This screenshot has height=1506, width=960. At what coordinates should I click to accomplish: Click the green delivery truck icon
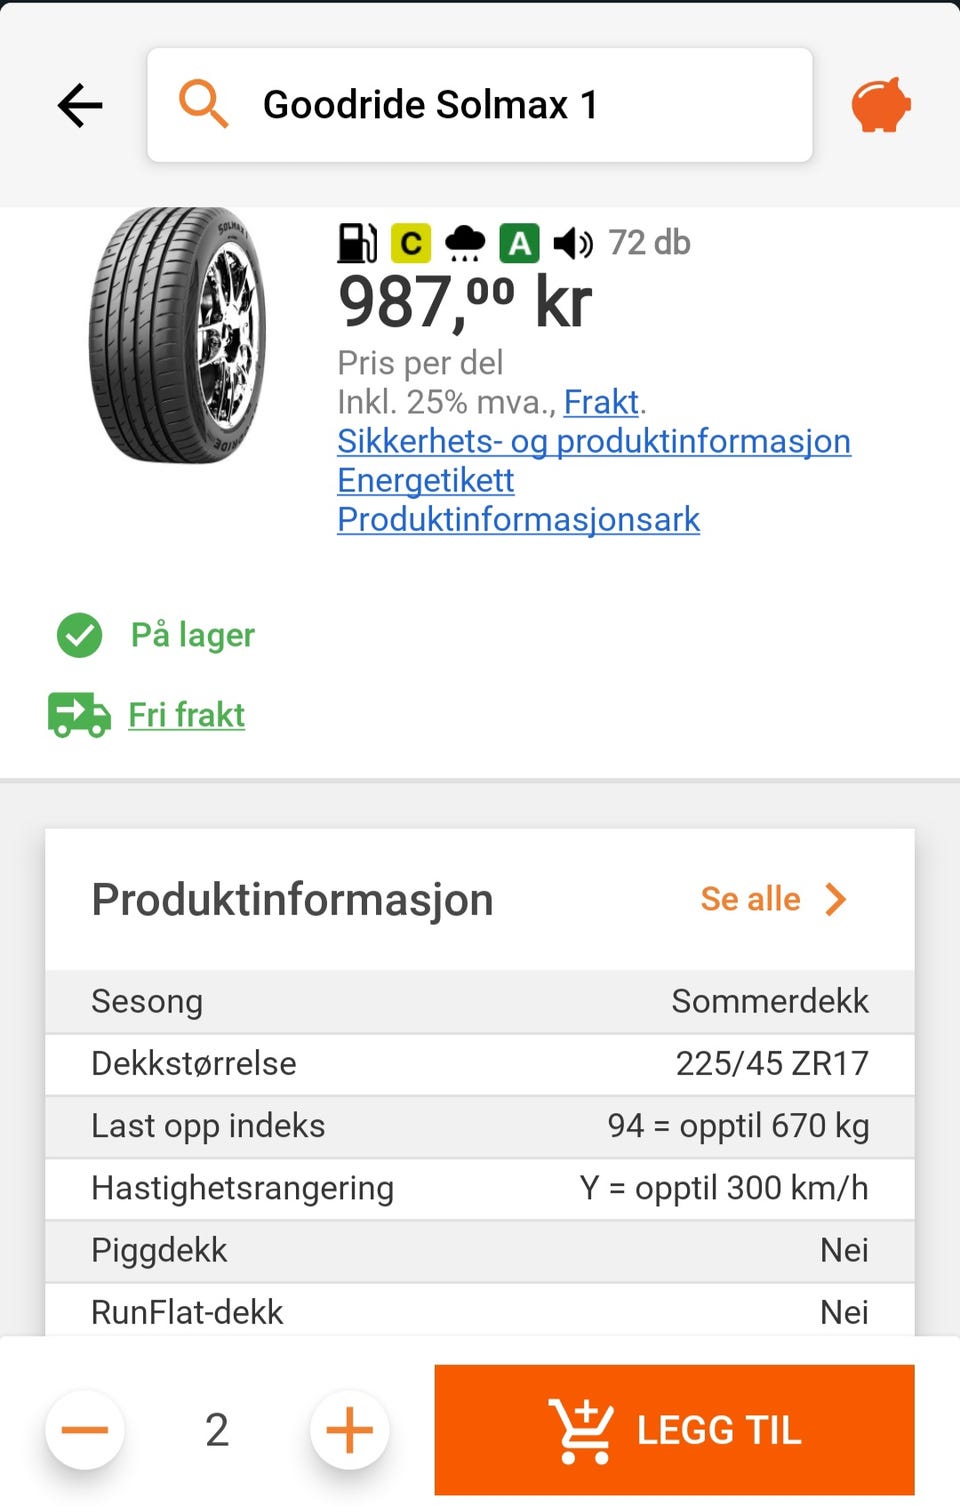coord(79,715)
